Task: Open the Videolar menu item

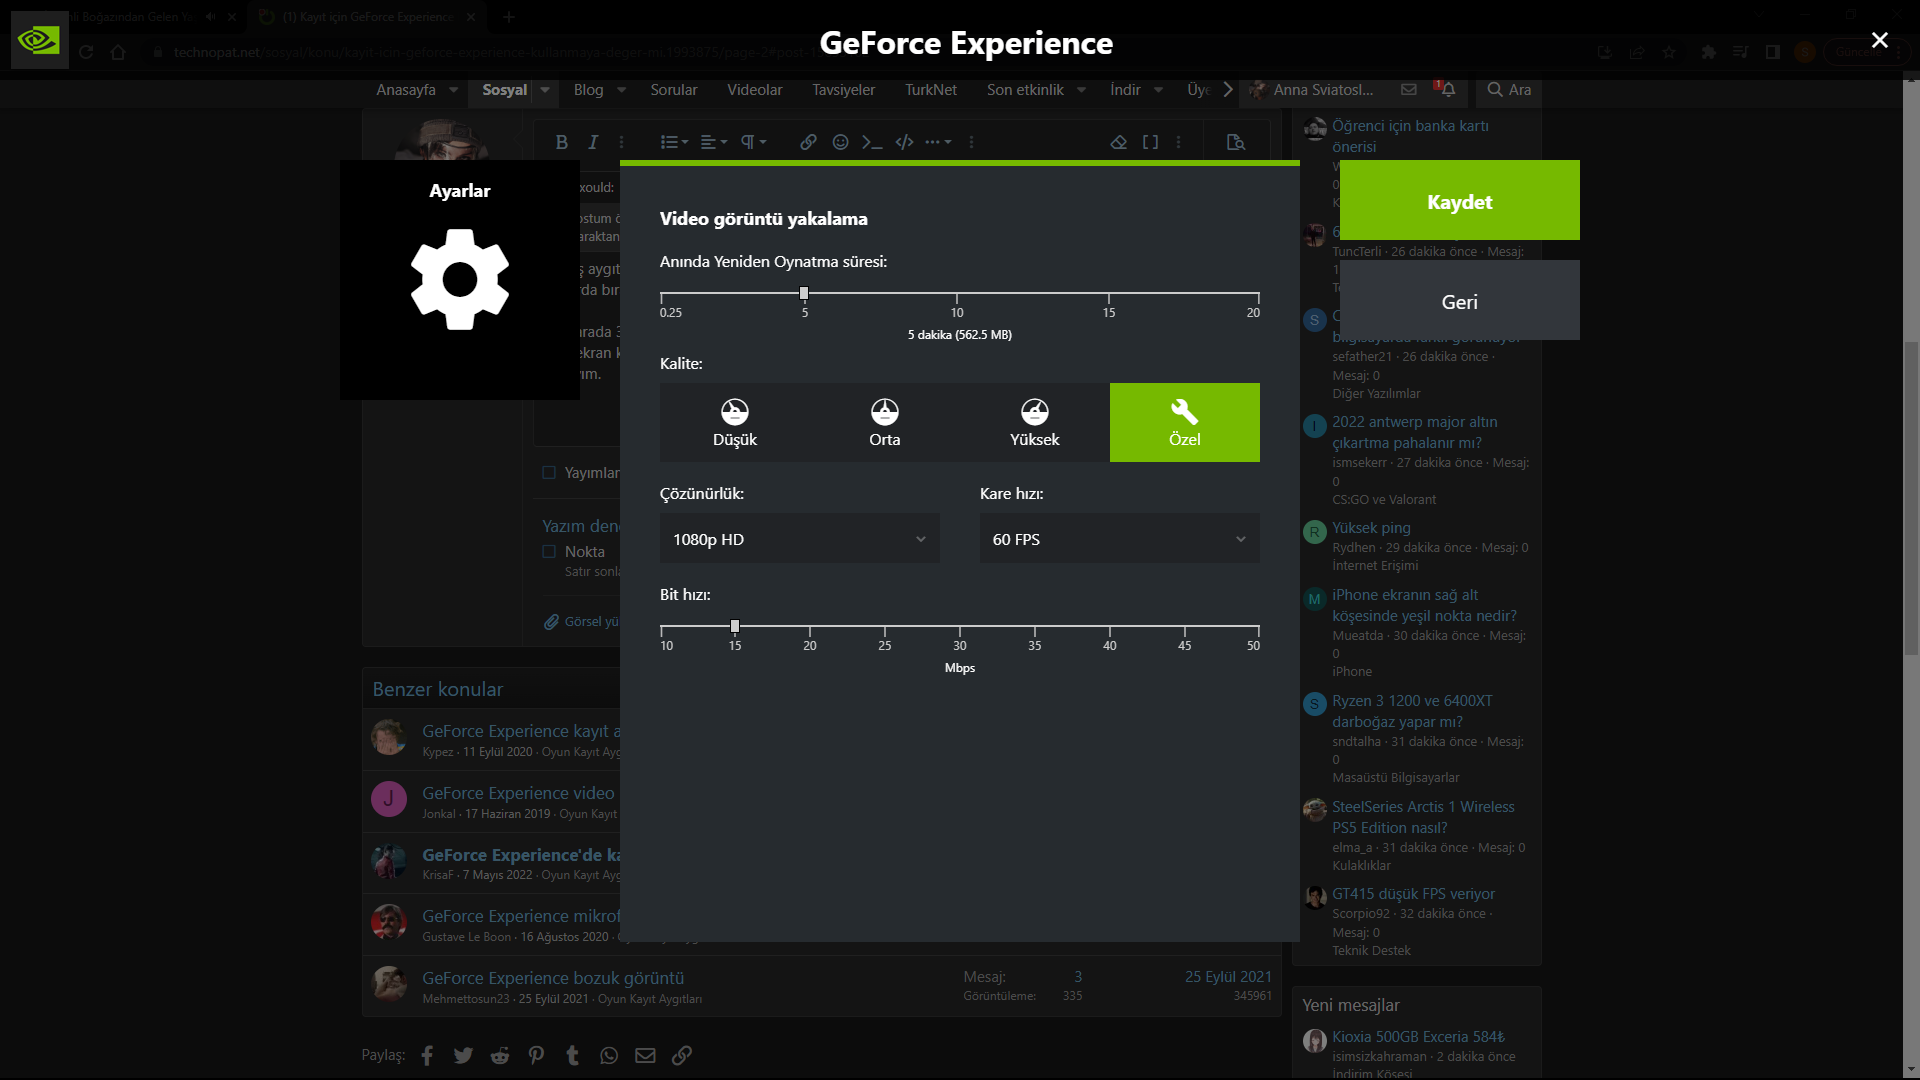Action: pyautogui.click(x=755, y=89)
